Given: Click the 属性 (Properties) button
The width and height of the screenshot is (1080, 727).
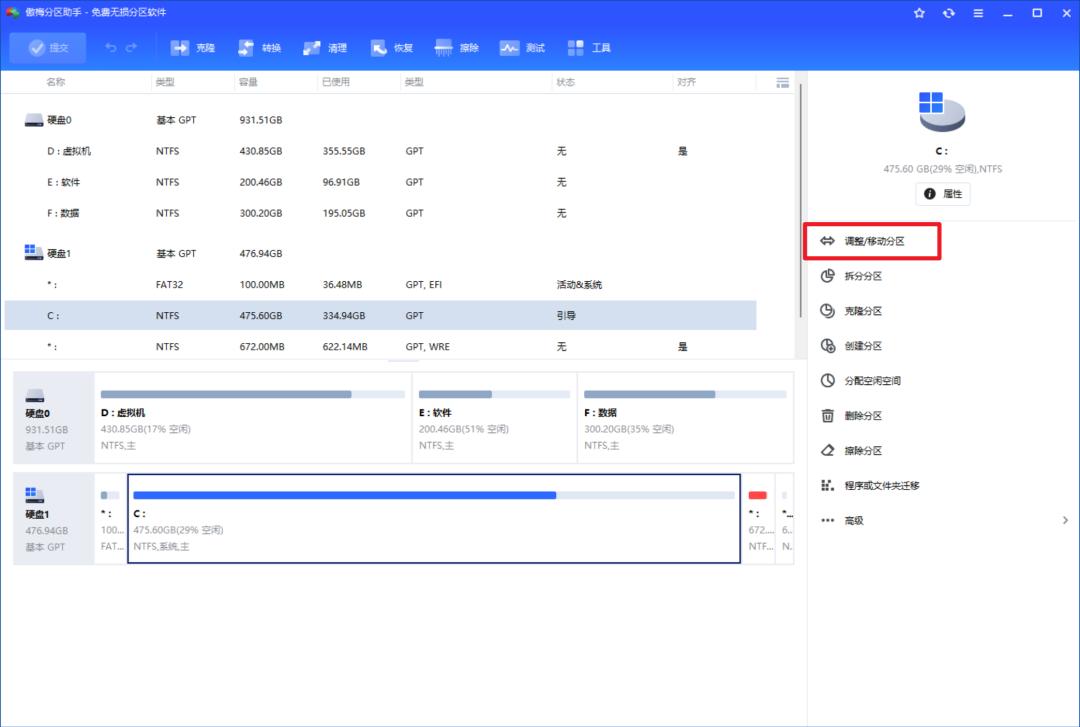Looking at the screenshot, I should (942, 194).
